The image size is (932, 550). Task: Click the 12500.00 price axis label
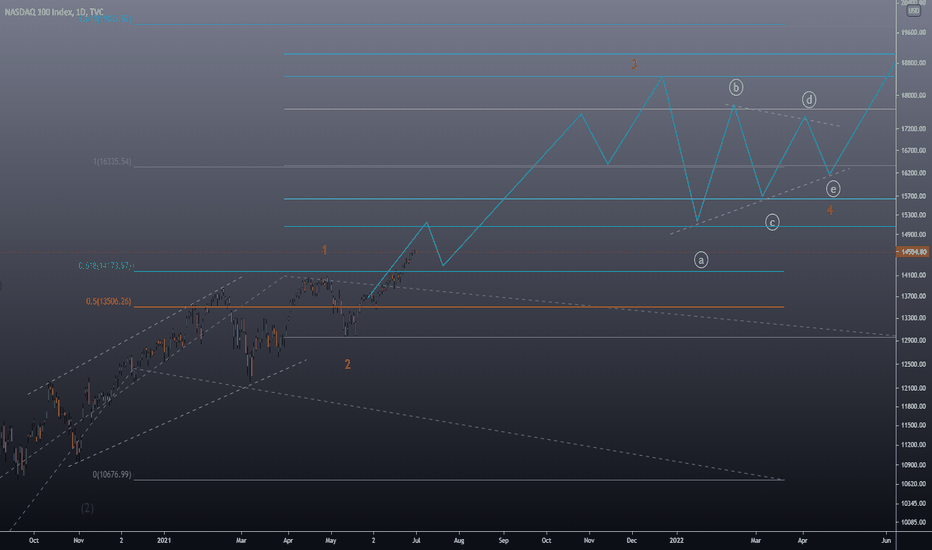coord(914,364)
